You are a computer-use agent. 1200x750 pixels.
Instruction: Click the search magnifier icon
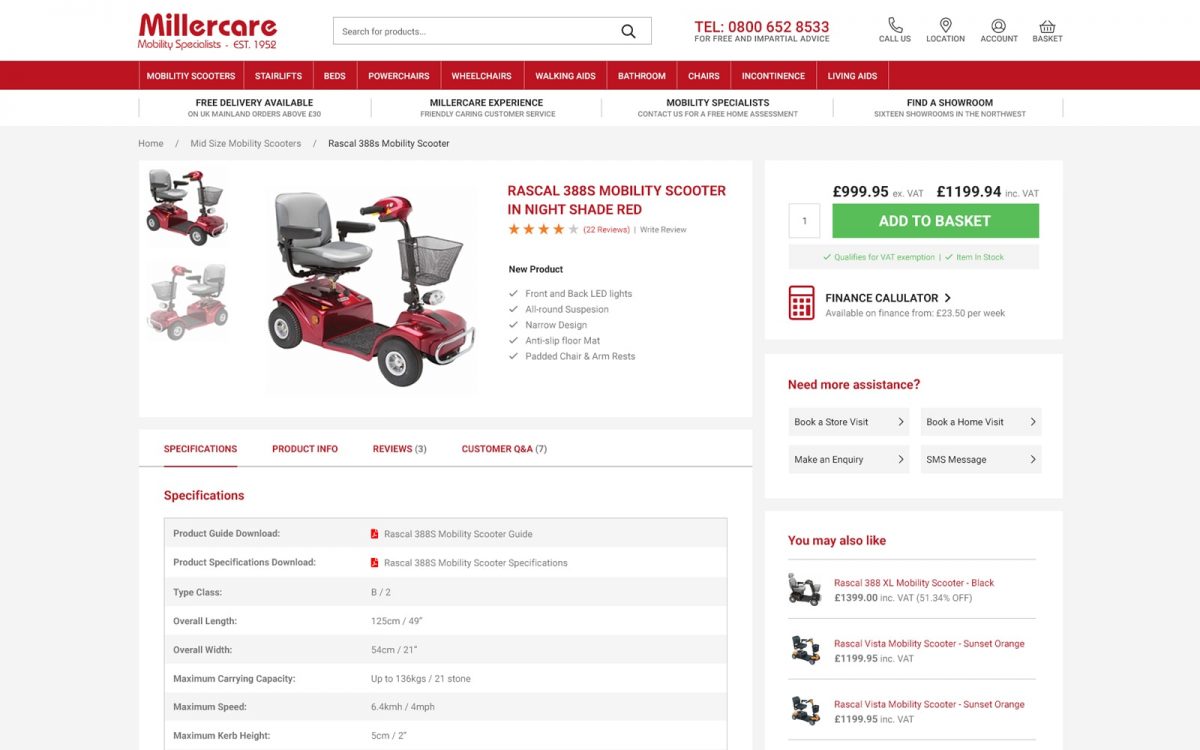[x=628, y=31]
